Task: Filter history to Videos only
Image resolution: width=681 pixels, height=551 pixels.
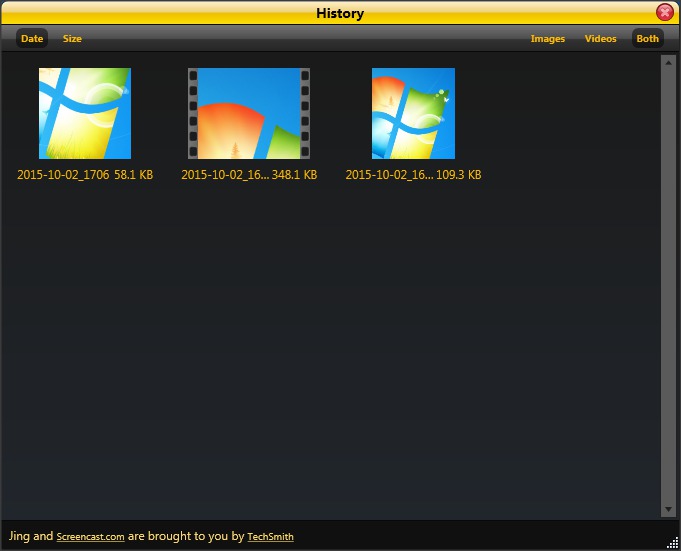Action: point(600,39)
